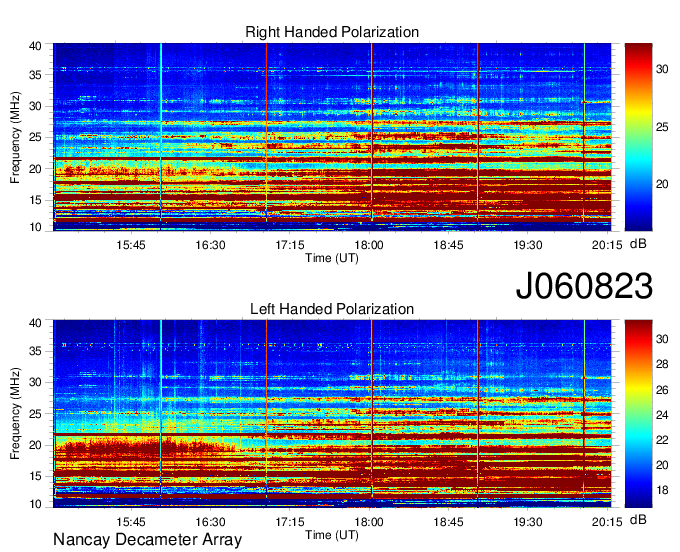Click the 16:30 tick under right-handed plot
Screen dimensions: 680x552
coord(210,245)
